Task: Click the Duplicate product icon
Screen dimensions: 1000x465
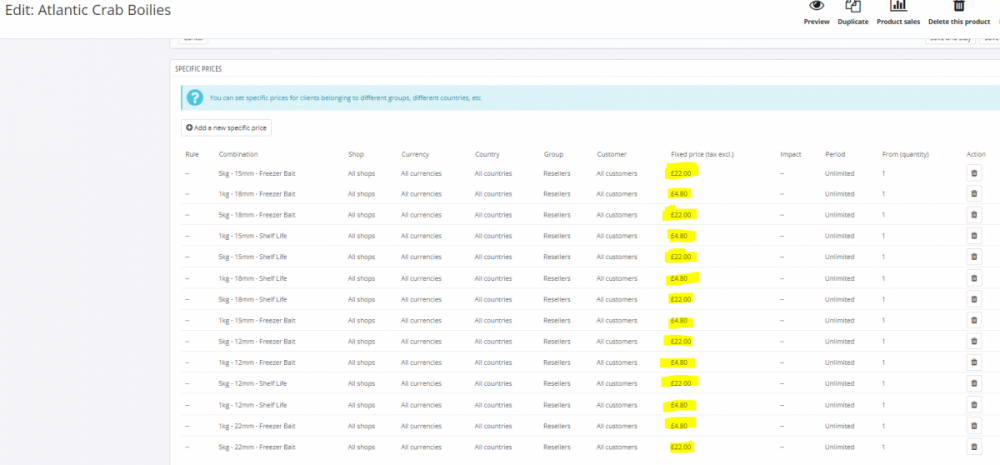Action: [852, 9]
